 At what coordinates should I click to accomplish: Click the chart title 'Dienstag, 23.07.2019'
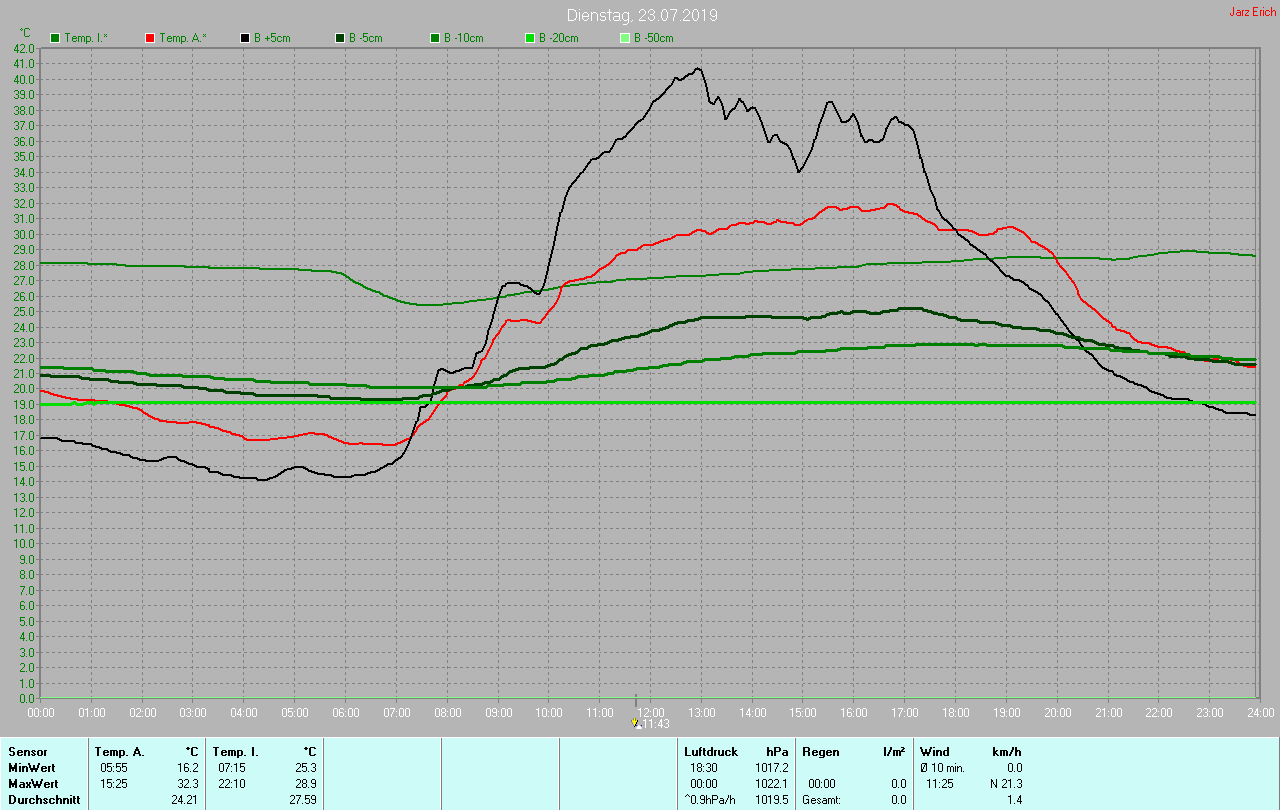(x=642, y=15)
